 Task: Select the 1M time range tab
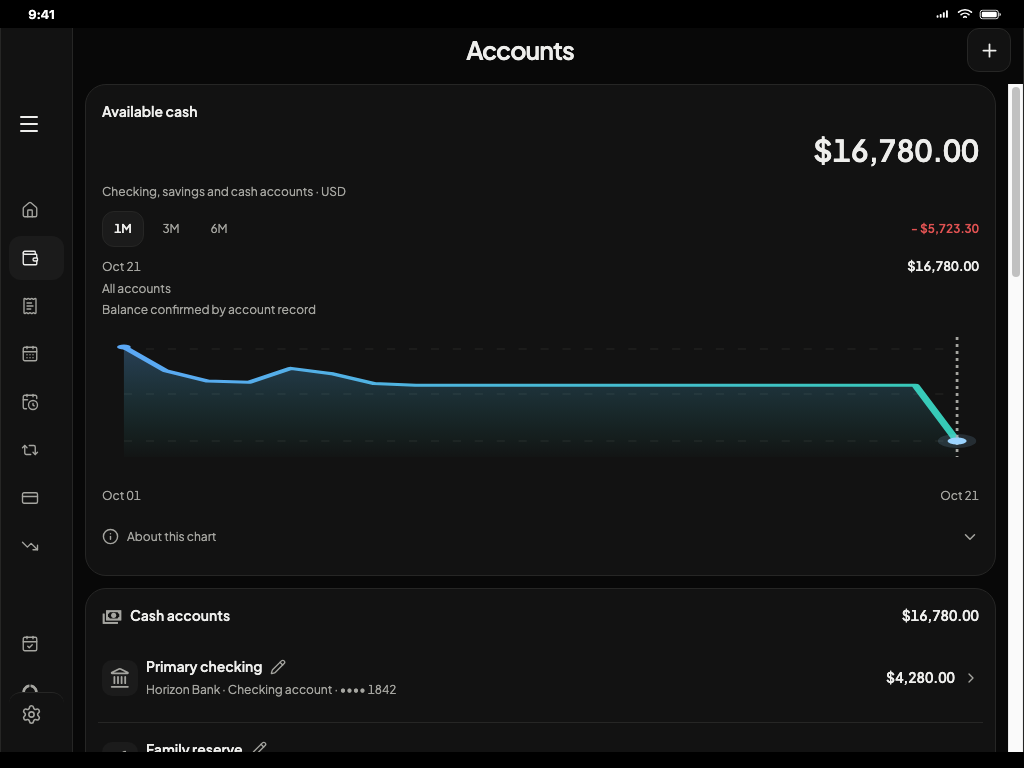pyautogui.click(x=123, y=229)
